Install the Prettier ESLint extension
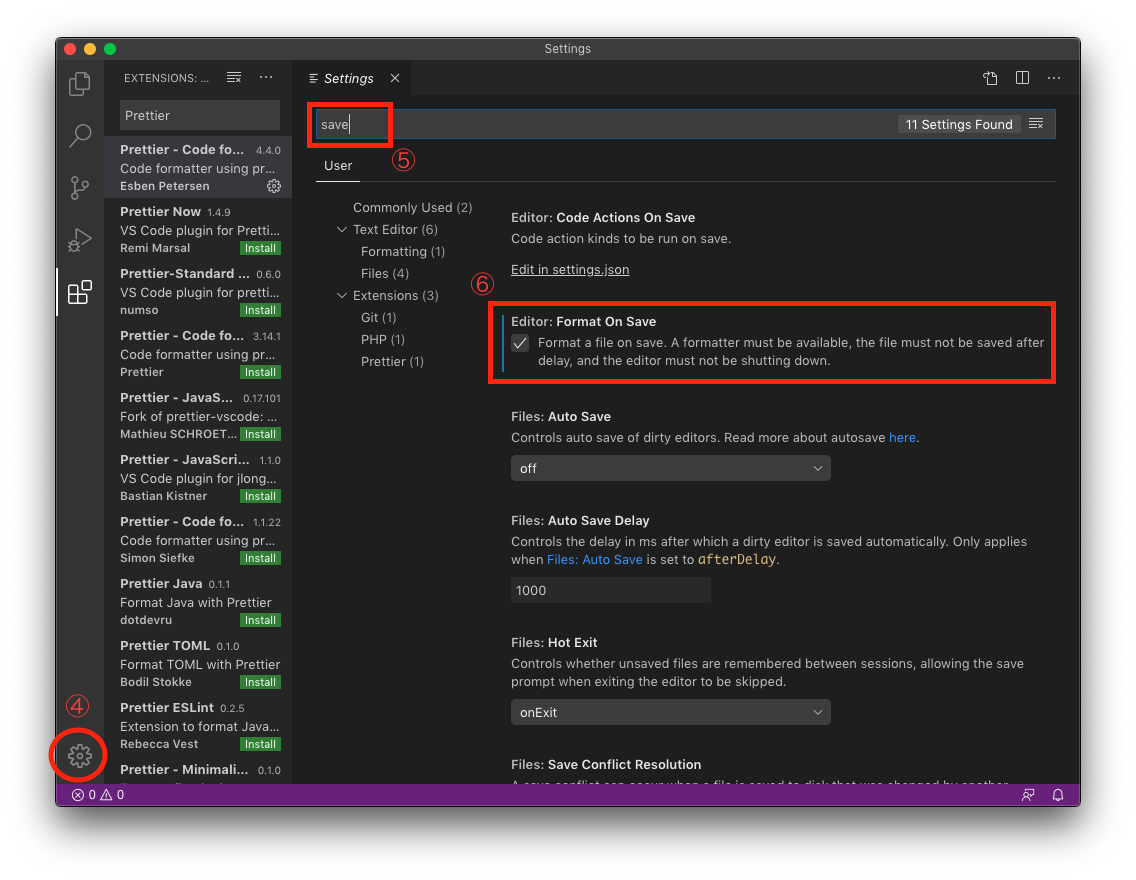 pos(260,744)
